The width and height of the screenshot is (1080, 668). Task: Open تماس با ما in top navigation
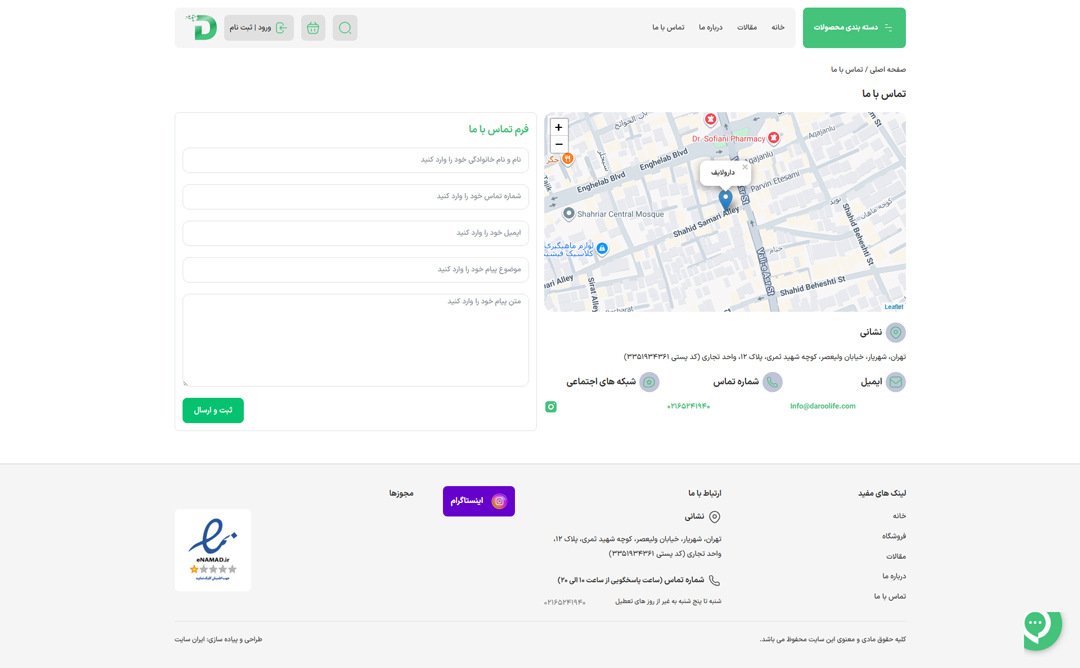tap(668, 28)
